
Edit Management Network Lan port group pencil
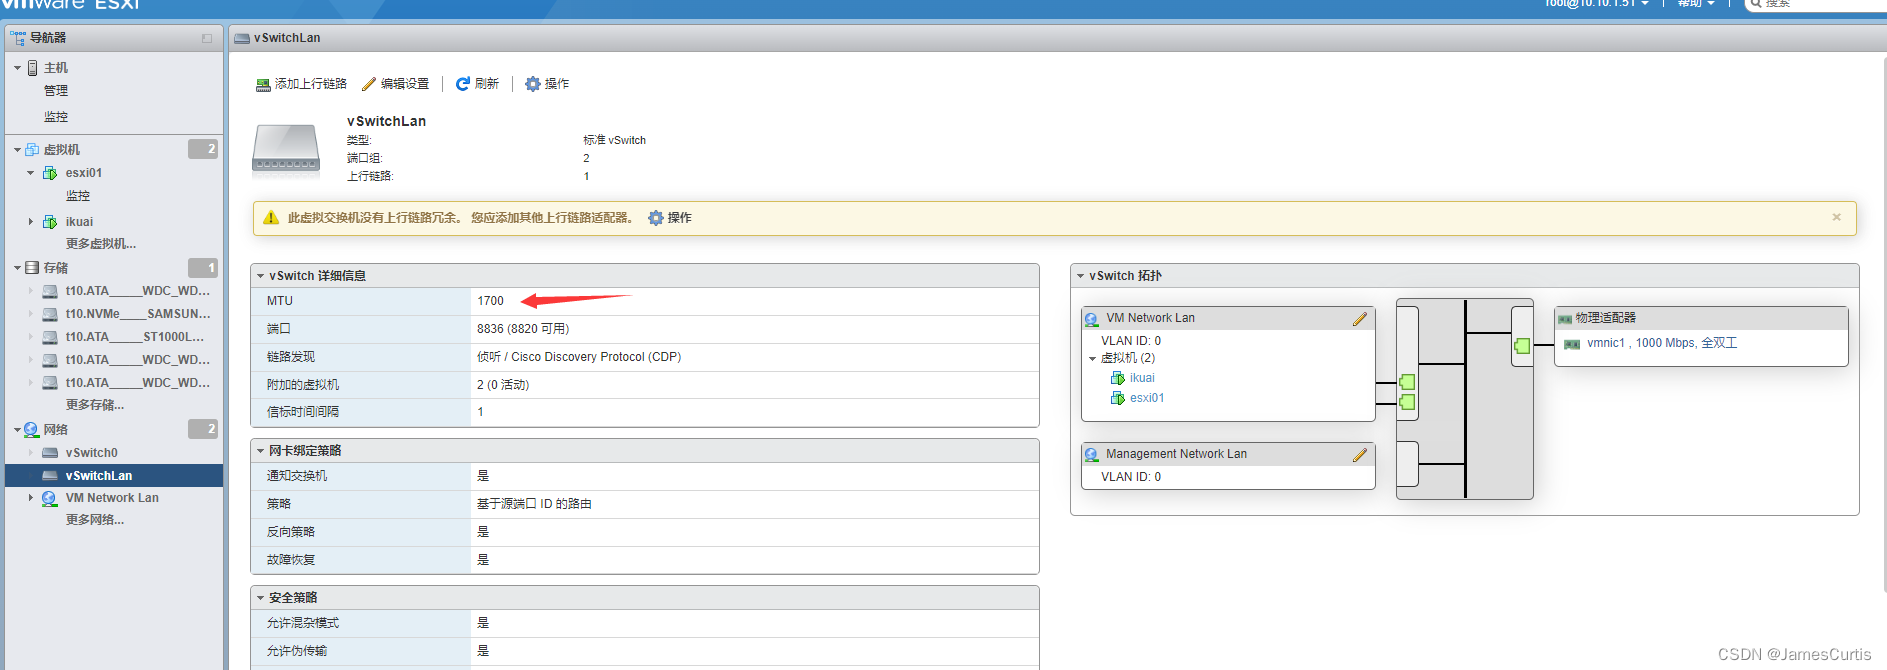pyautogui.click(x=1359, y=455)
